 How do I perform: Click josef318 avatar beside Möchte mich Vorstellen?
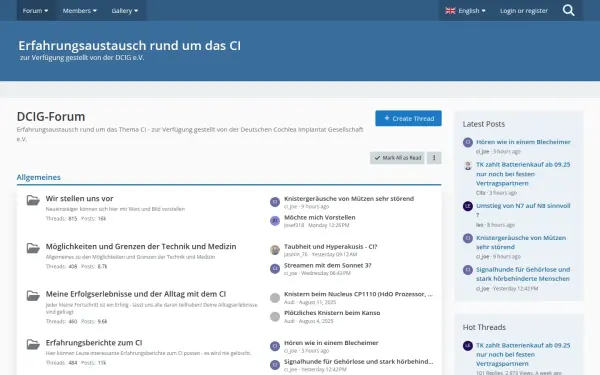point(275,220)
